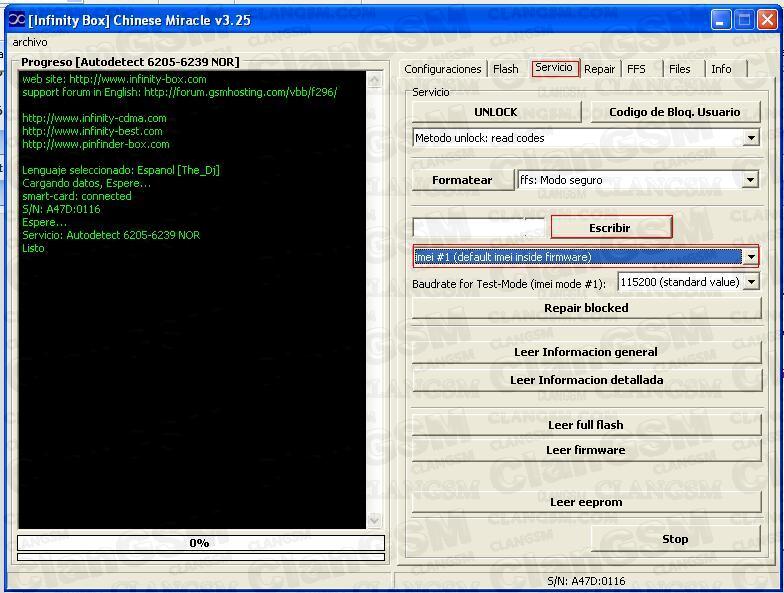Screen dimensions: 784x593
Task: Open the Metodo unlock dropdown
Action: pos(750,138)
